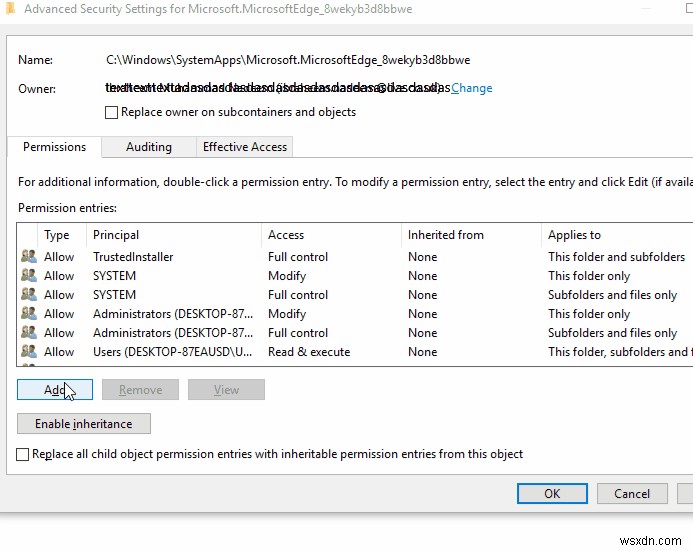The width and height of the screenshot is (693, 551).
Task: Click This folder and subfolders cell
Action: (617, 257)
